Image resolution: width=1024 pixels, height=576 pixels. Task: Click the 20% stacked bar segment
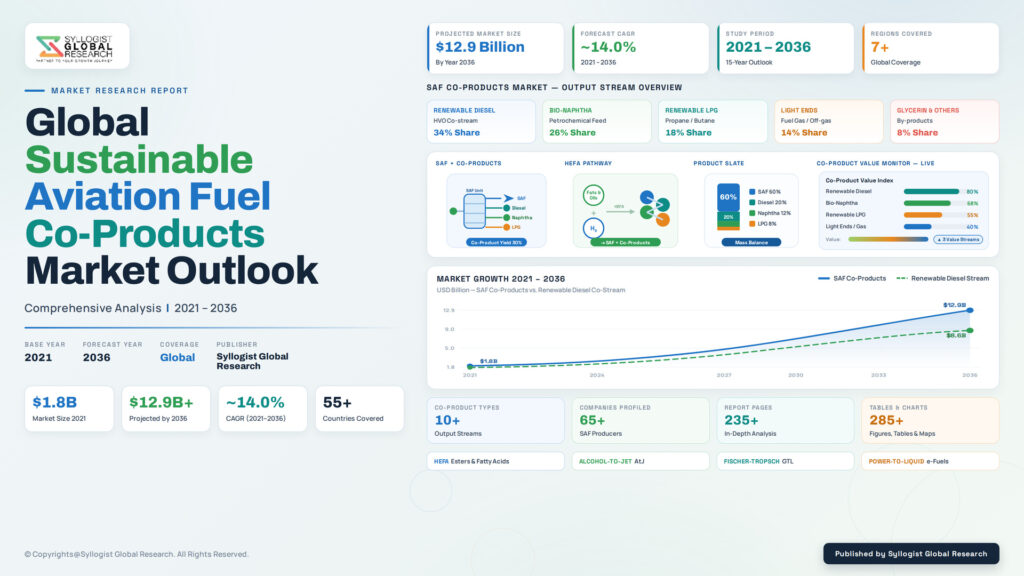click(728, 217)
